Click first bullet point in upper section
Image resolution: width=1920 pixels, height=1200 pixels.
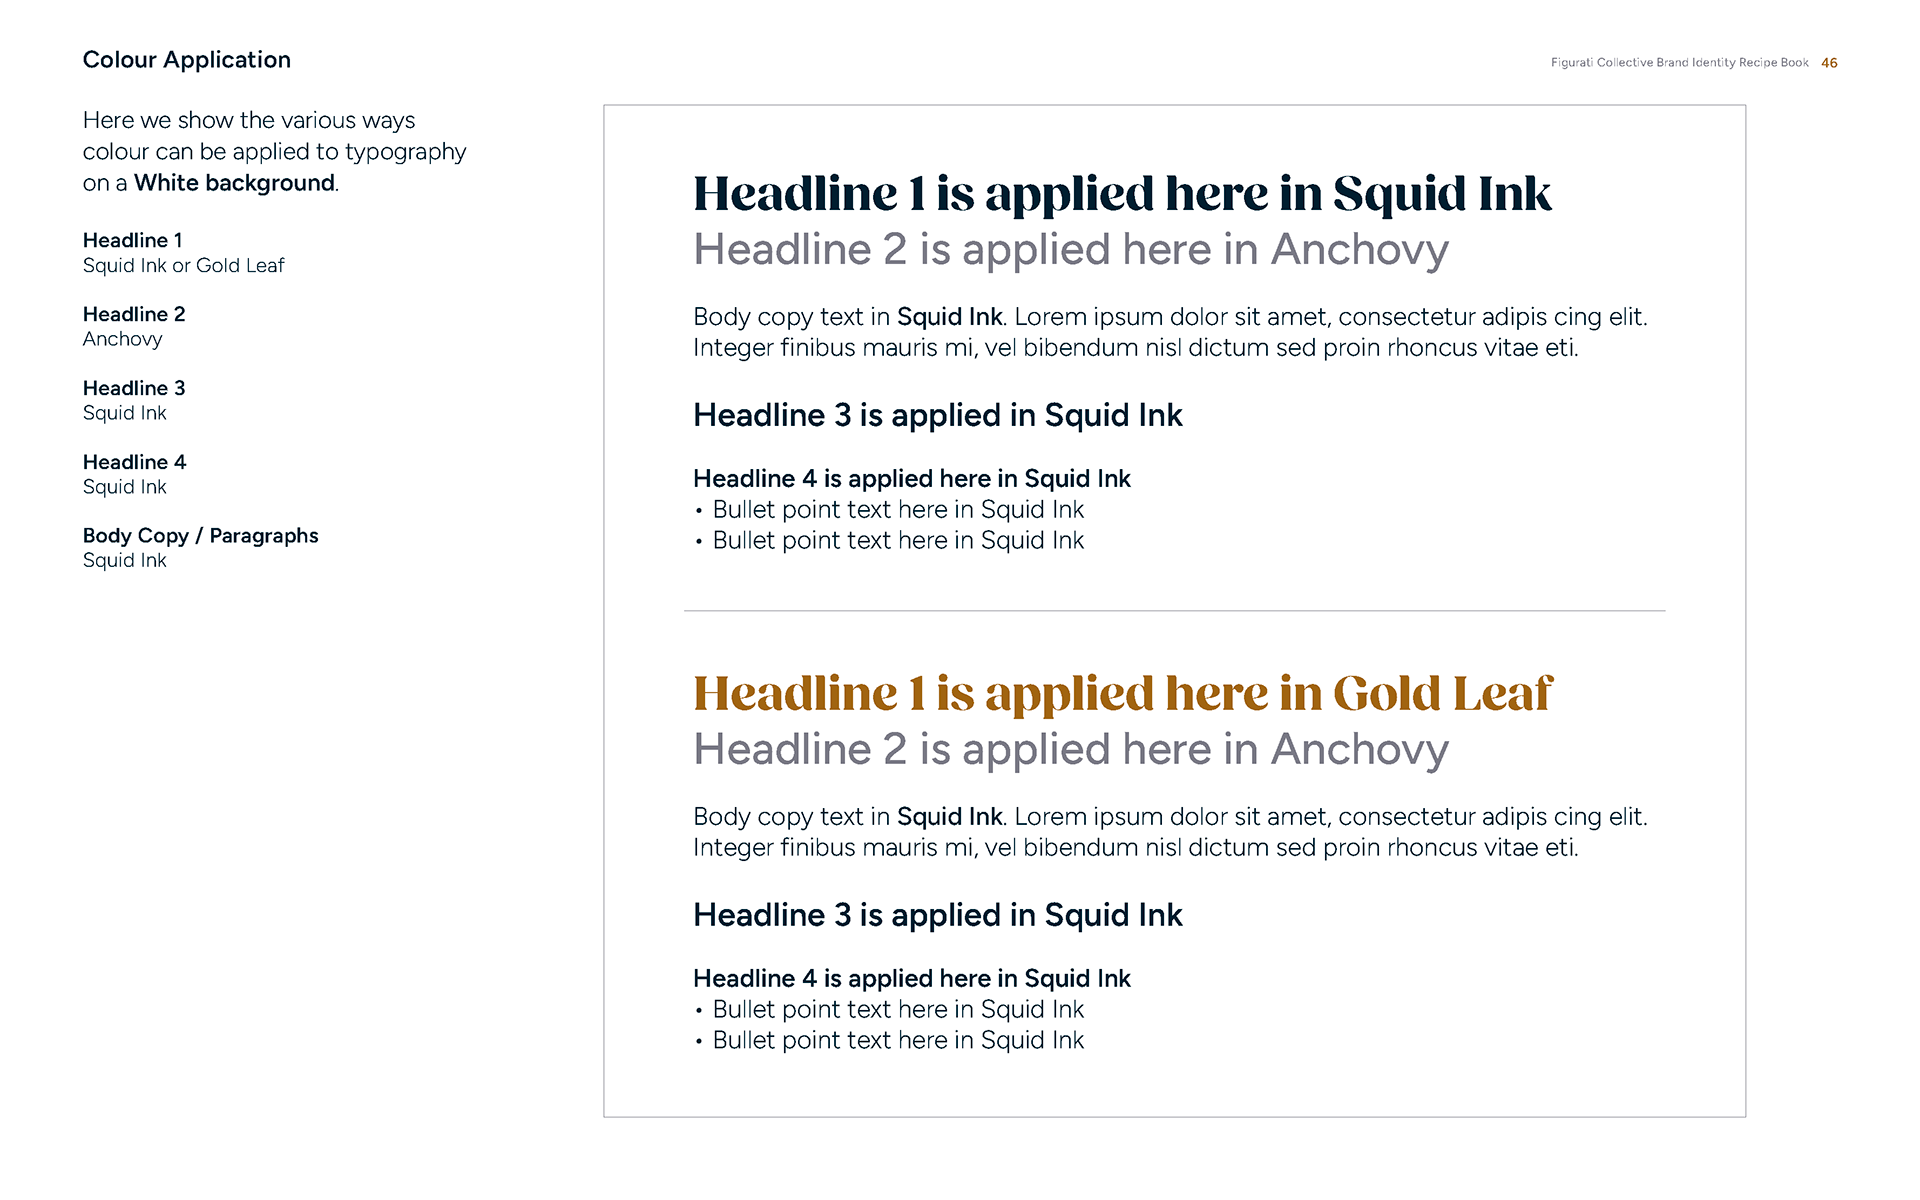pos(897,510)
